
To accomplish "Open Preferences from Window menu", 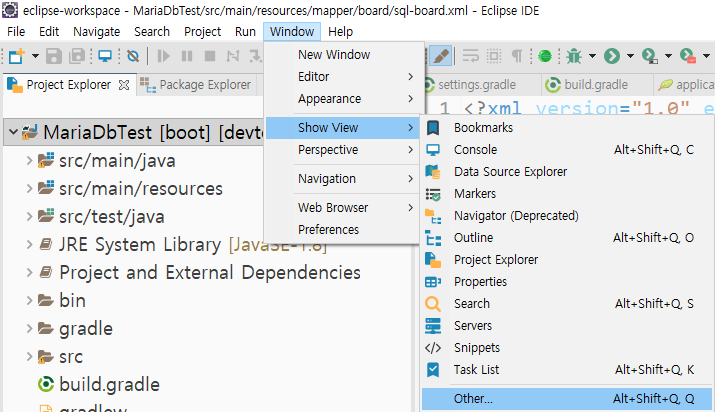I will [342, 230].
